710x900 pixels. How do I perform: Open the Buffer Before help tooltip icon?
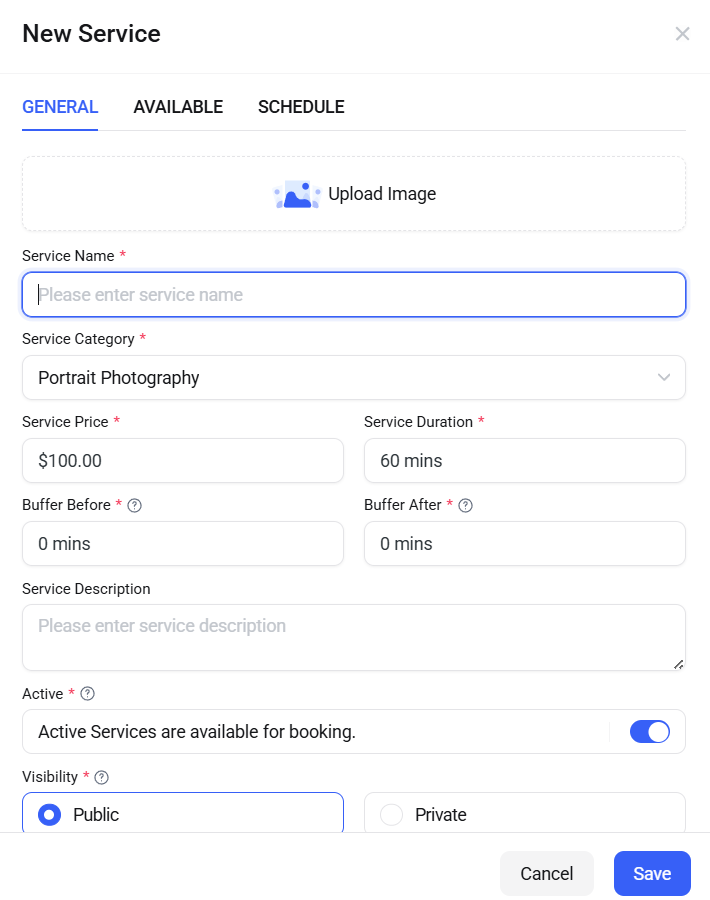(134, 505)
